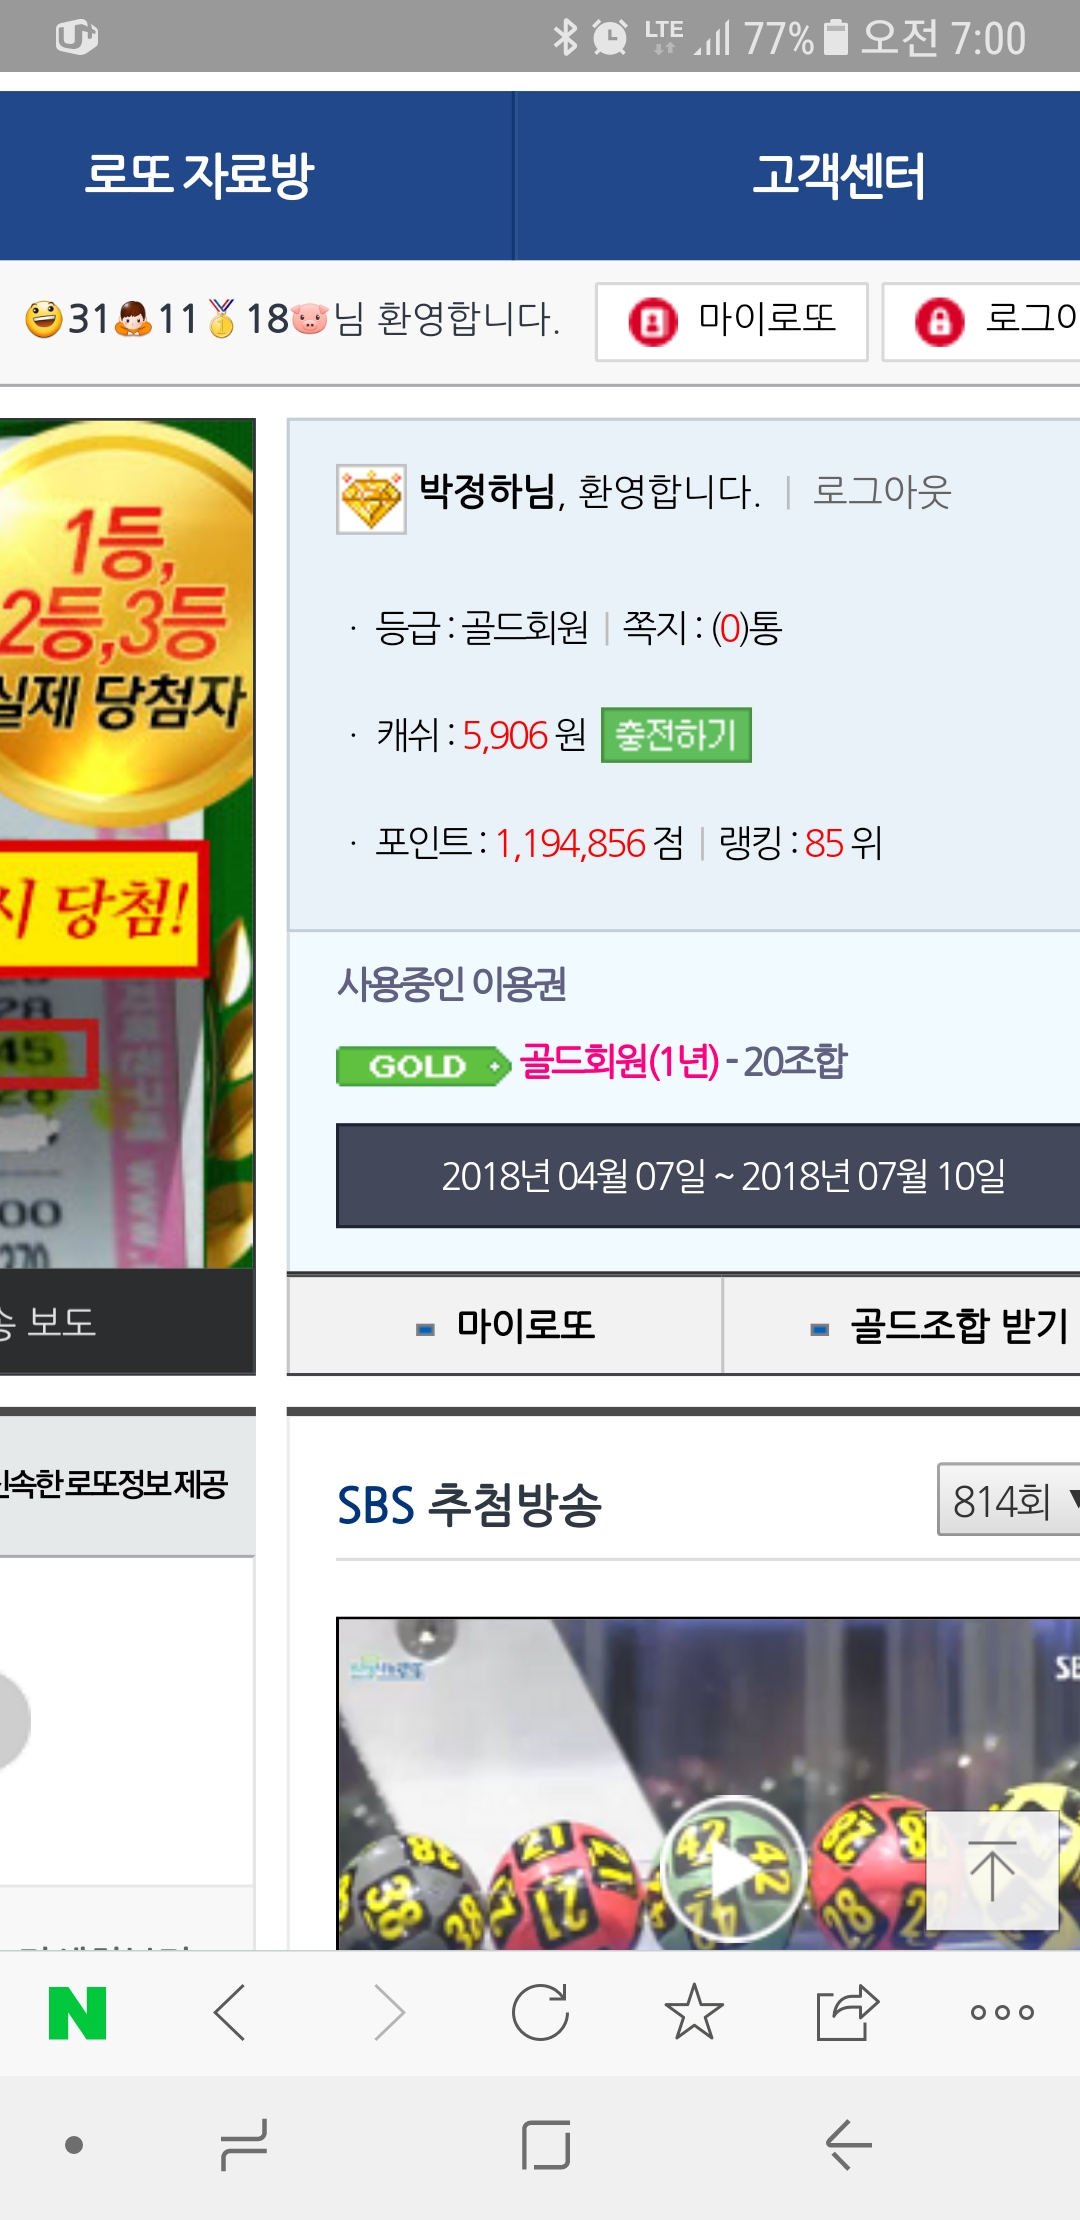
Task: Open the 로또 자료방 menu tab
Action: coord(200,175)
